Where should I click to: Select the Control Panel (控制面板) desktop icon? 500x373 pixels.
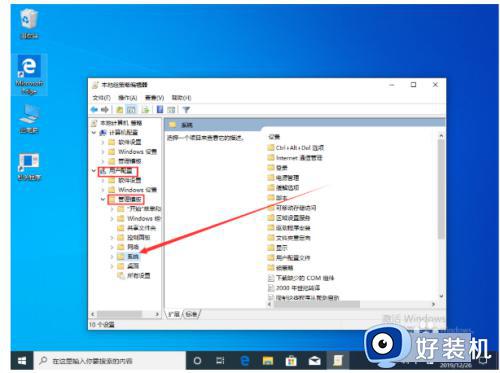pos(29,167)
